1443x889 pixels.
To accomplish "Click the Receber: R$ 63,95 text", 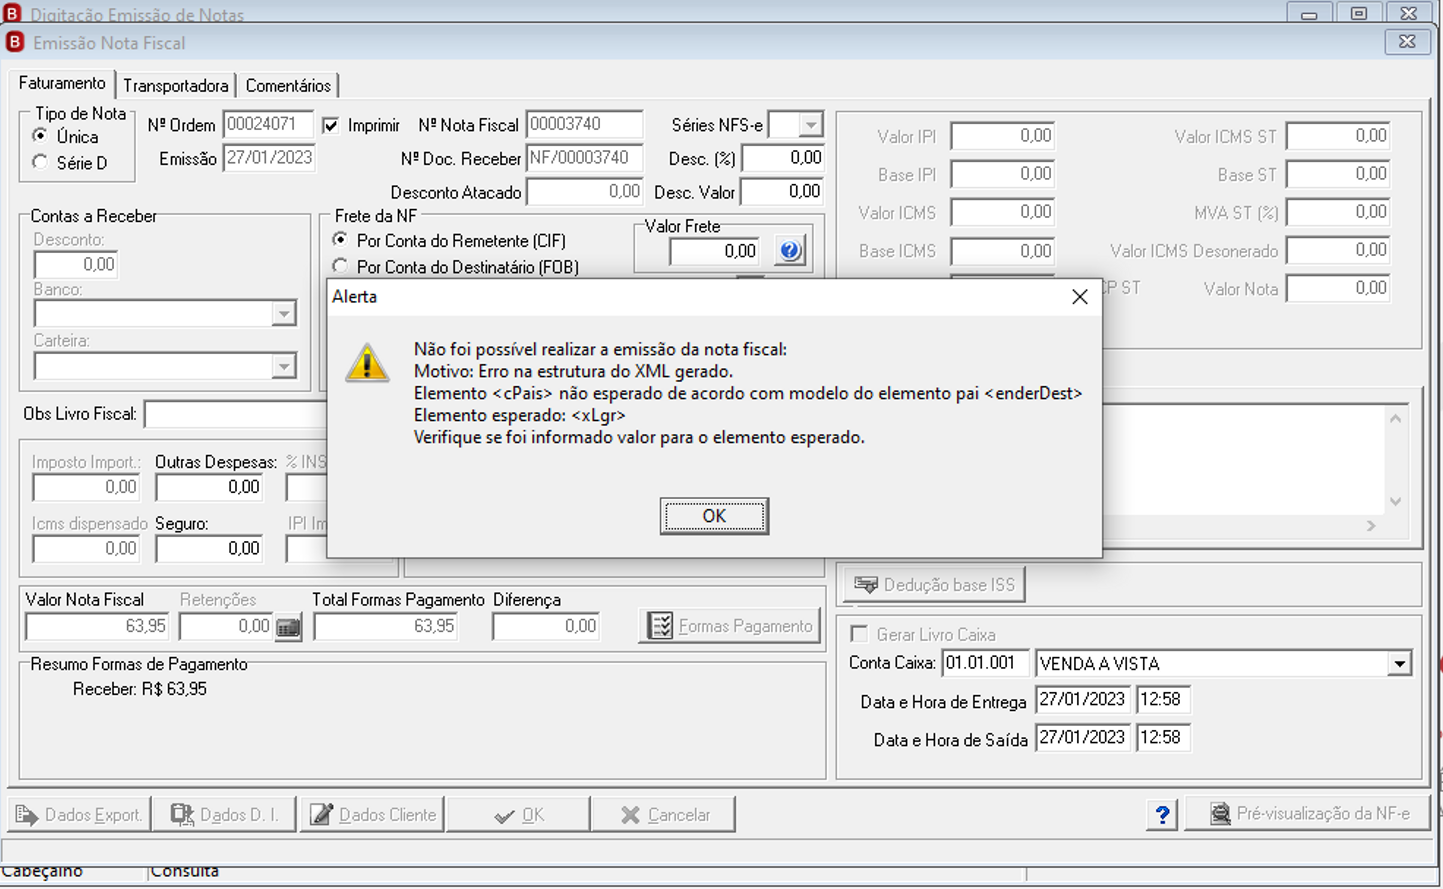I will pyautogui.click(x=140, y=689).
